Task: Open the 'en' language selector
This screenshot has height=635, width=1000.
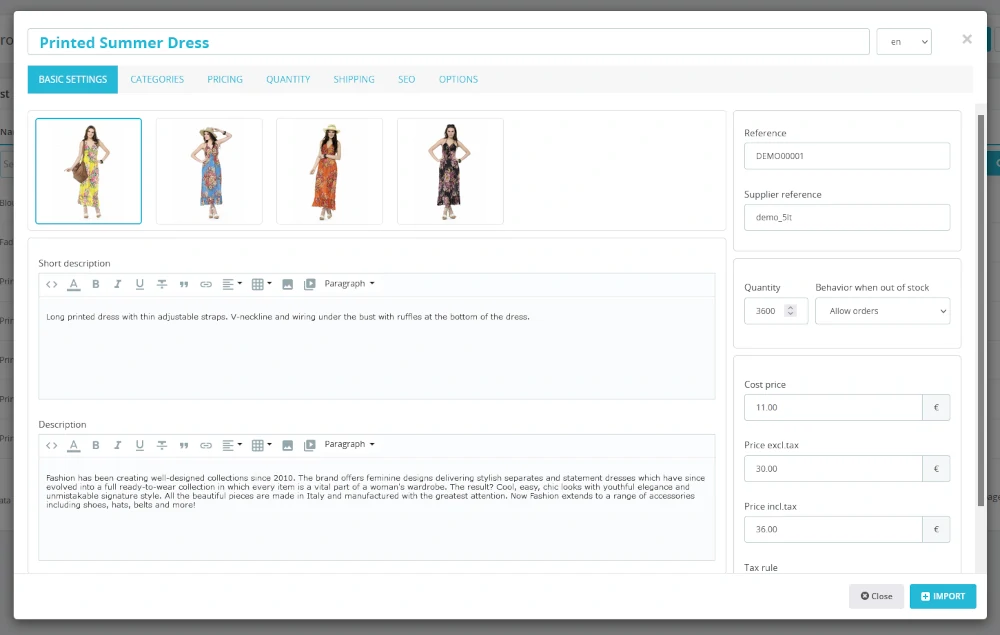Action: click(x=903, y=42)
